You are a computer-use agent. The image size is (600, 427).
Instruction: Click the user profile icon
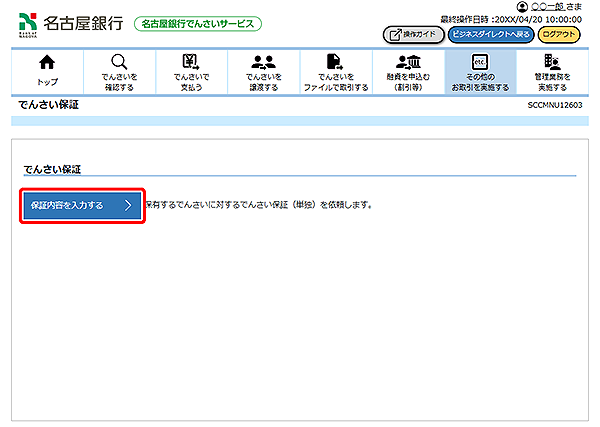pos(522,7)
